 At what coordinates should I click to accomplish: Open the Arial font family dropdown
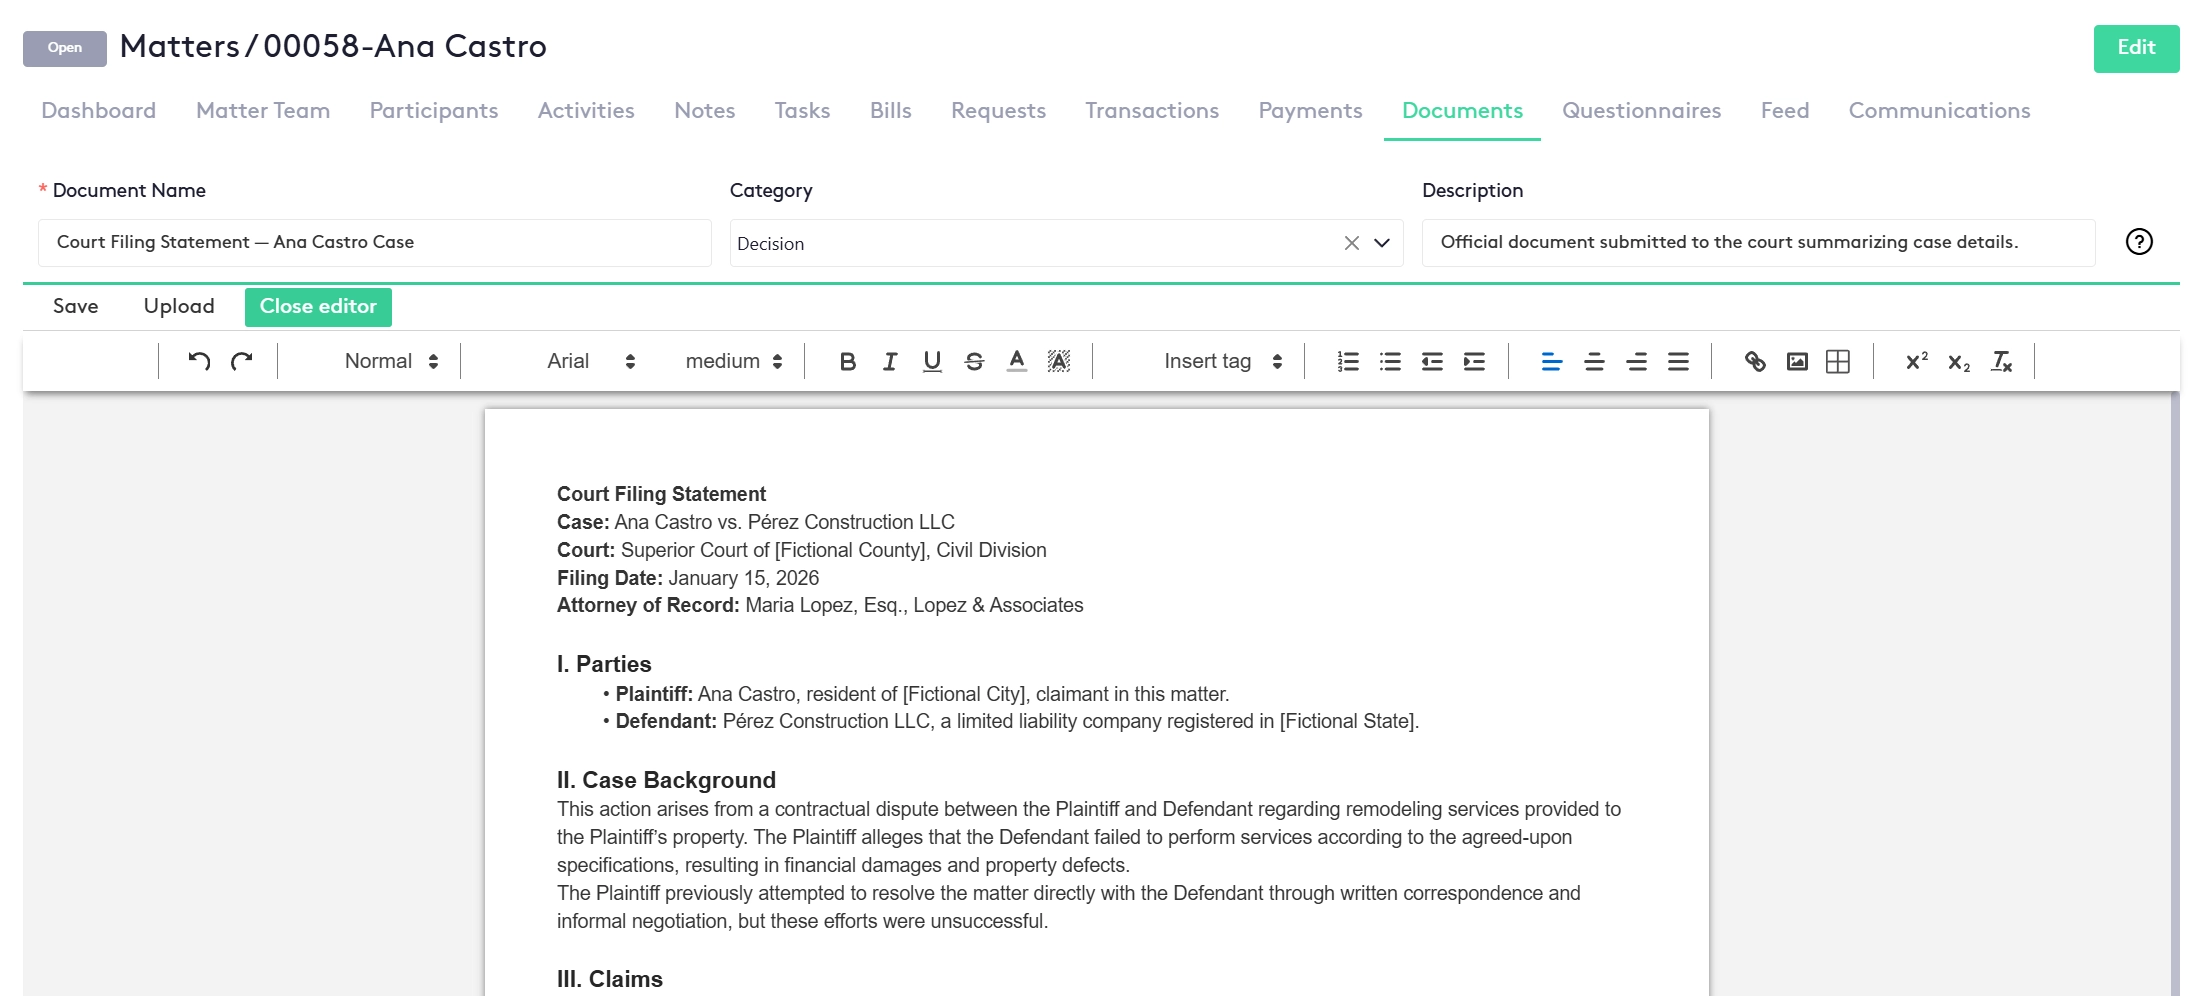click(x=590, y=361)
